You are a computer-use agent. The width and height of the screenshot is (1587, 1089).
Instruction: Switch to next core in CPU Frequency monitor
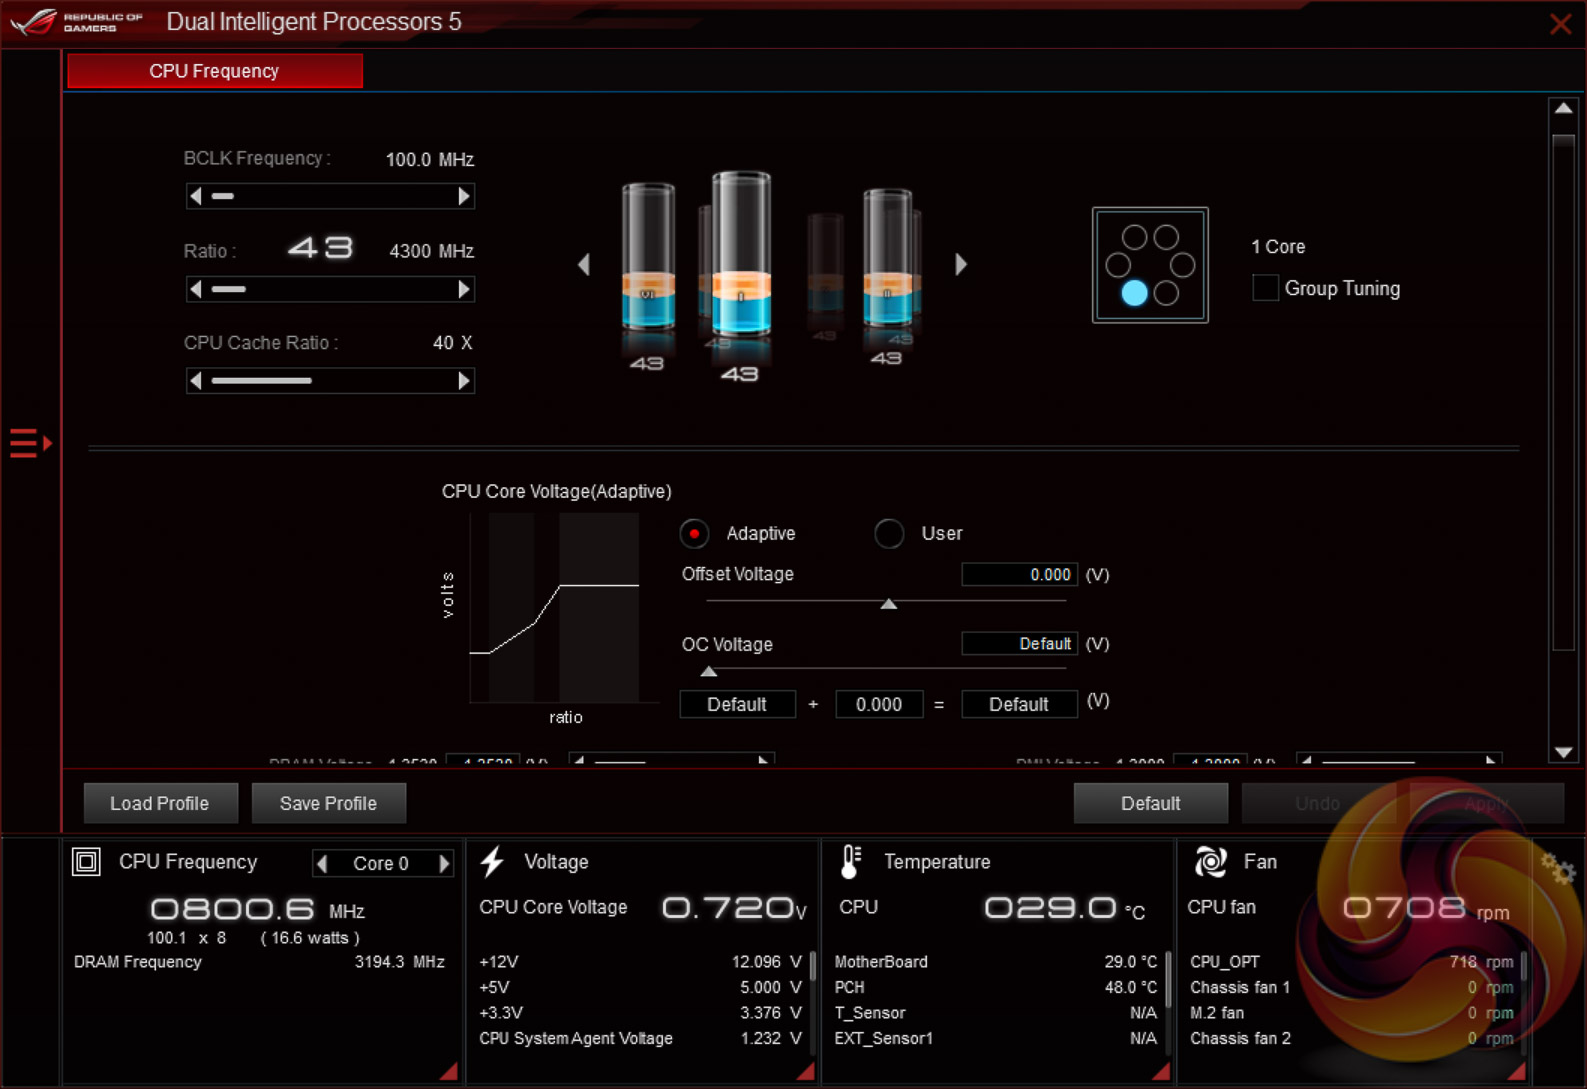coord(445,863)
